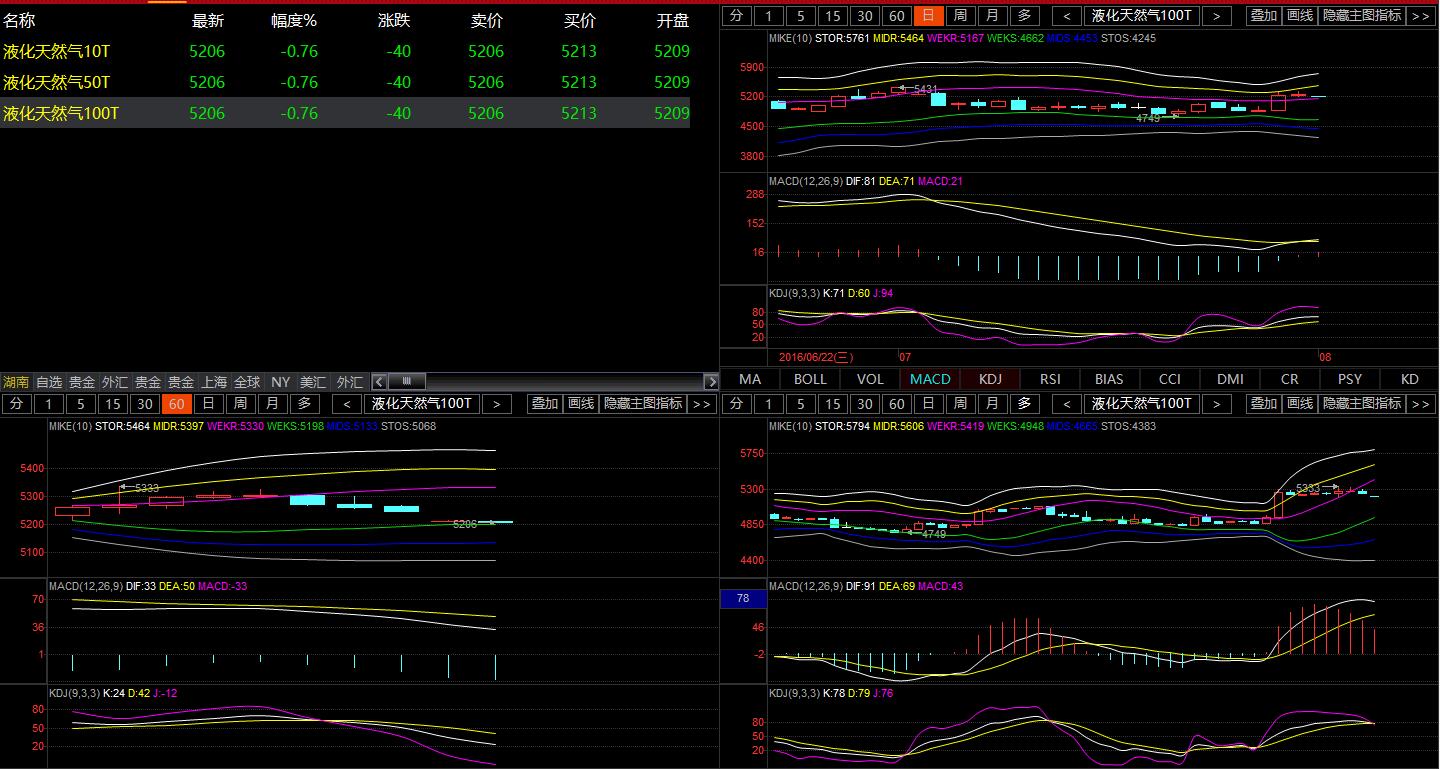
Task: Click 叠加 overlay in bottom-left chart toolbar
Action: click(x=545, y=403)
